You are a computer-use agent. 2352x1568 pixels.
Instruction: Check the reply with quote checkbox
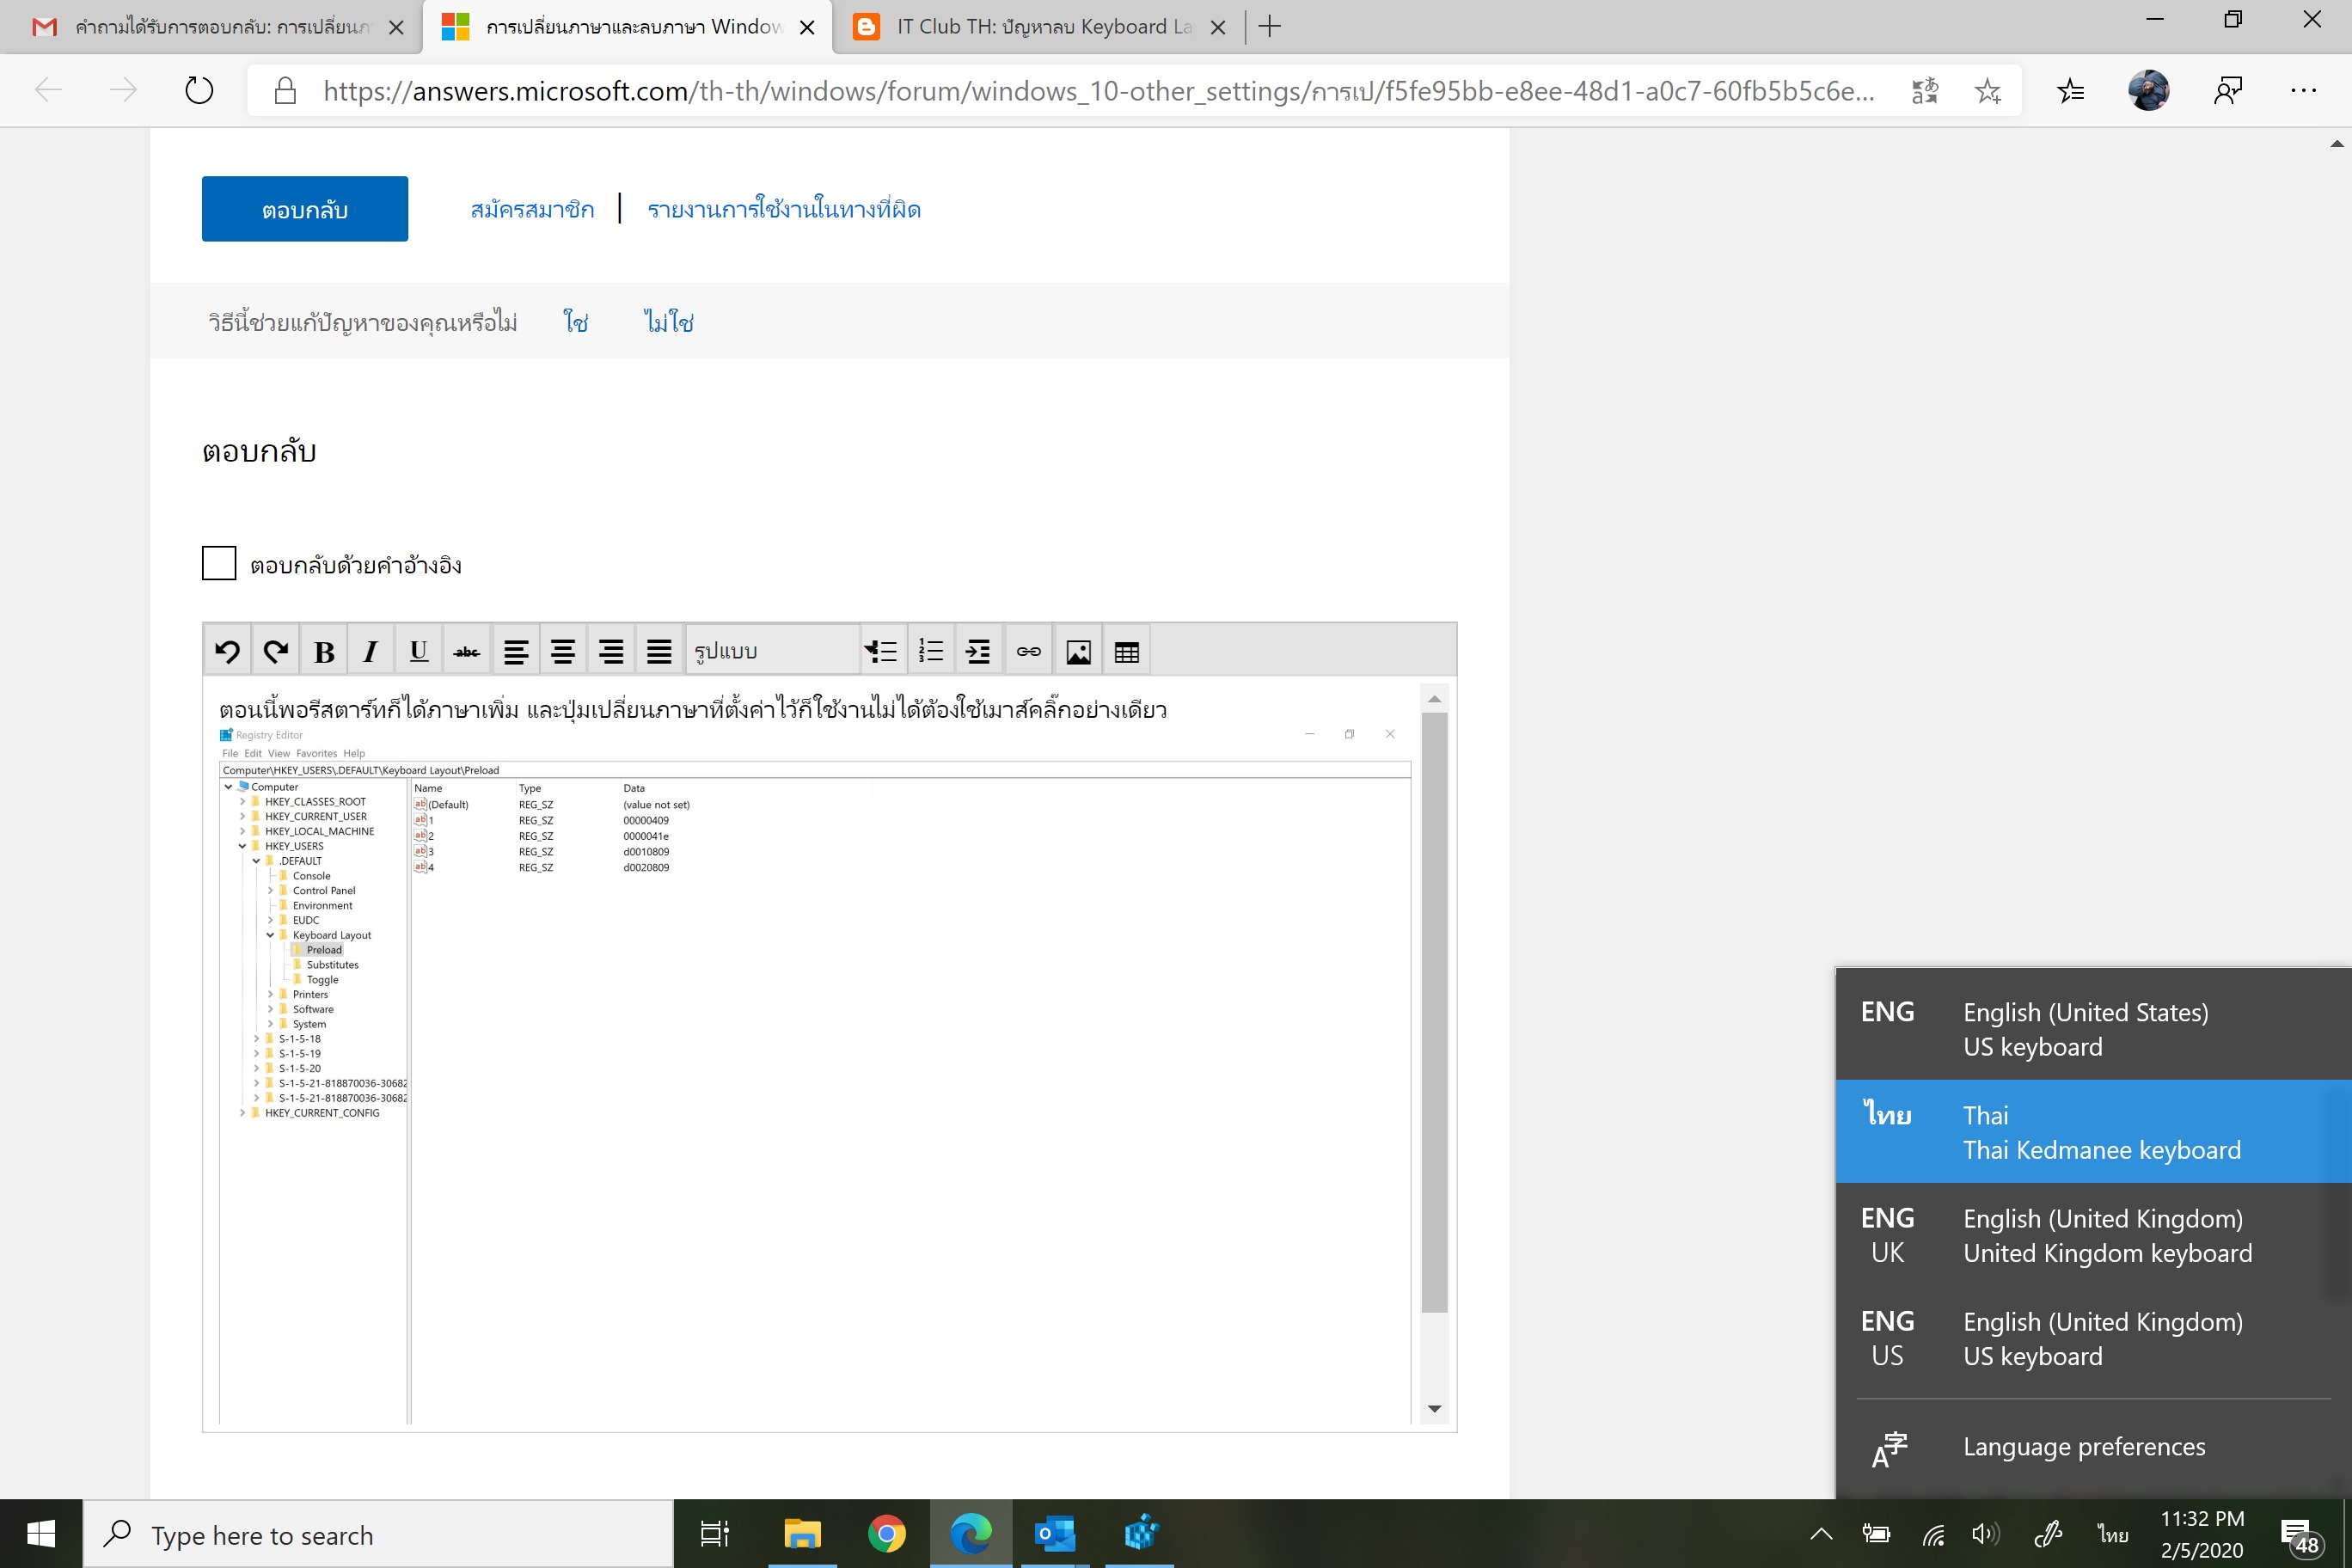tap(219, 563)
